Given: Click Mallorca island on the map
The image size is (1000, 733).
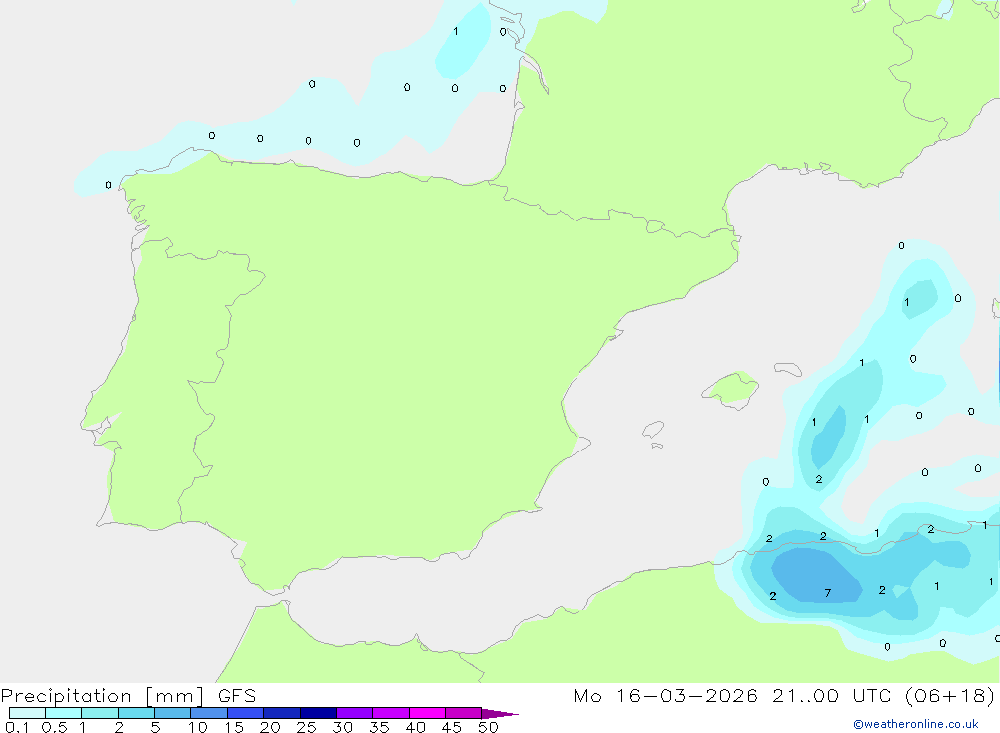Looking at the screenshot, I should click(731, 389).
